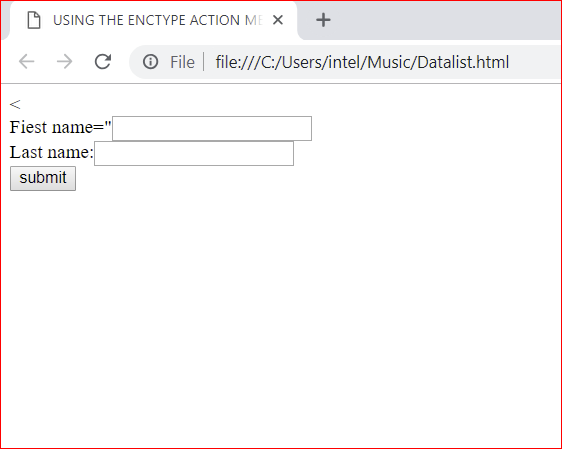This screenshot has width=562, height=449.
Task: Open site information via the info icon
Action: click(150, 62)
